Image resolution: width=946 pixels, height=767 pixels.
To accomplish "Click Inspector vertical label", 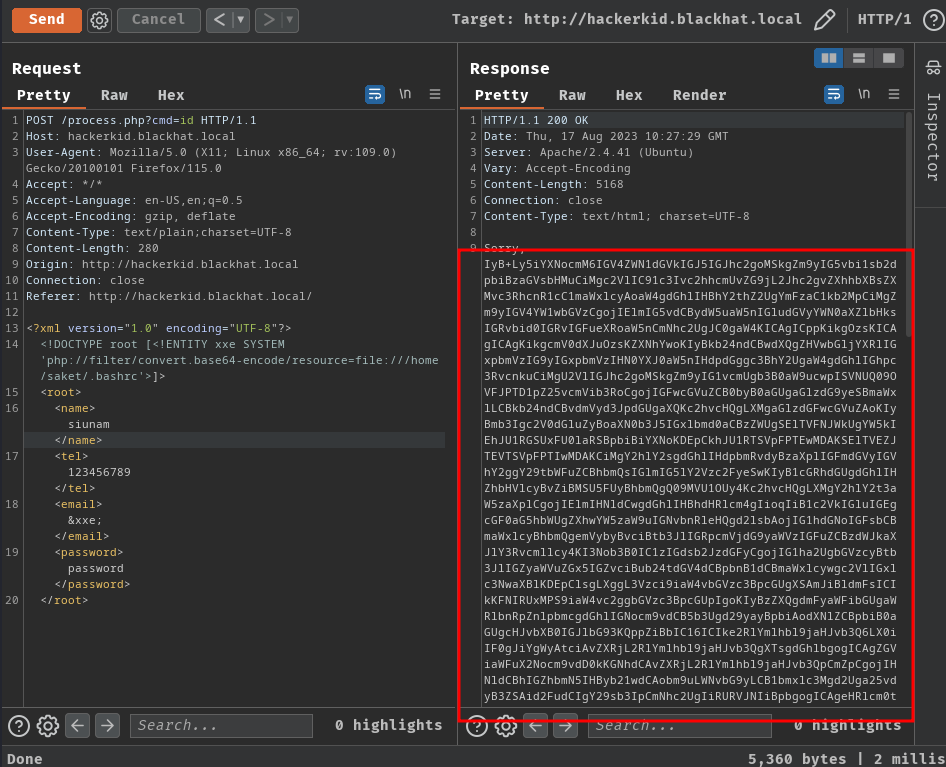I will pyautogui.click(x=933, y=137).
